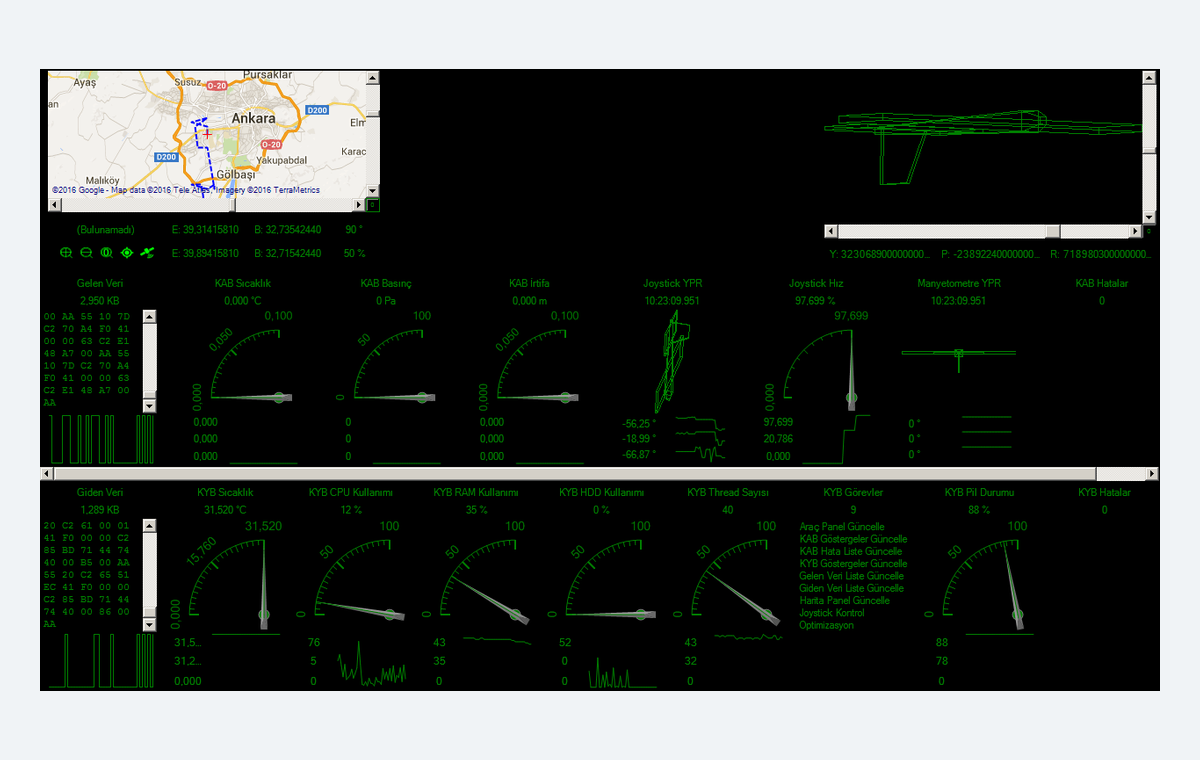Click the thumb of the wide middle scrollbar
The width and height of the screenshot is (1200, 760).
point(576,473)
